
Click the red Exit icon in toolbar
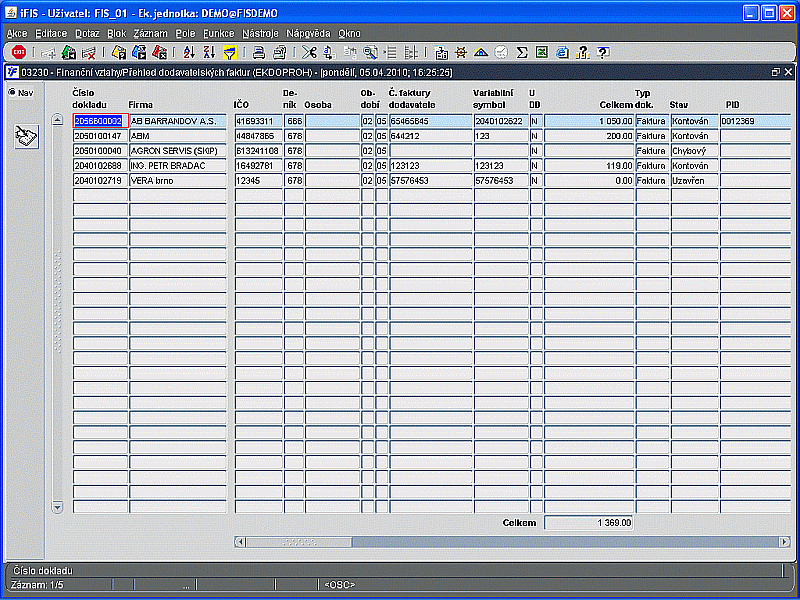coord(18,52)
